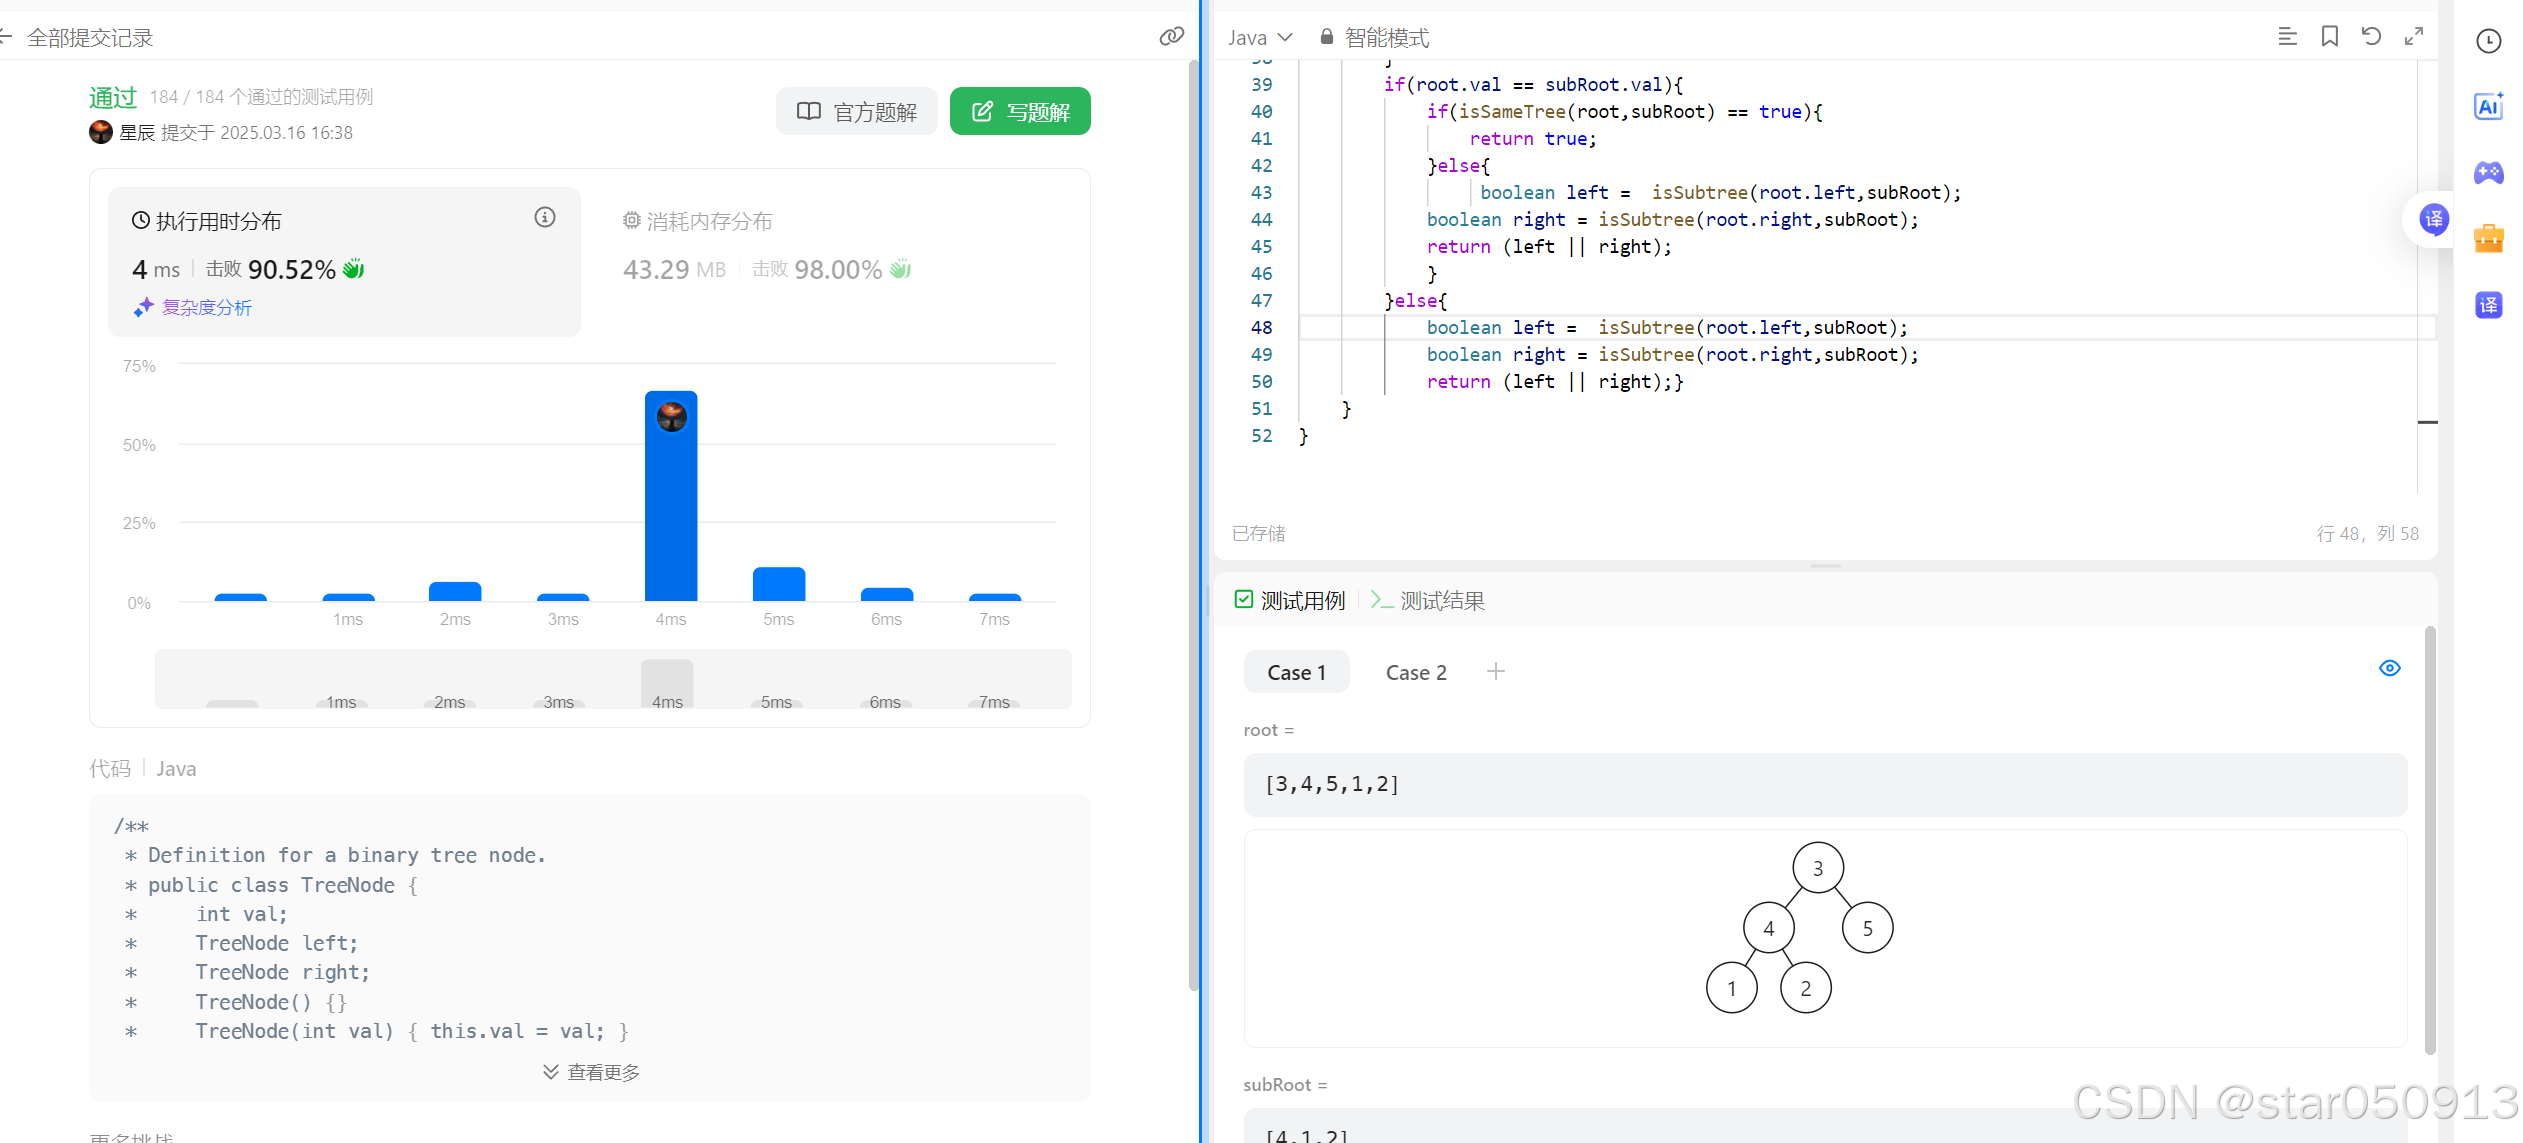Image resolution: width=2523 pixels, height=1143 pixels.
Task: Click the 4ms segment in range slider
Action: coord(667,684)
